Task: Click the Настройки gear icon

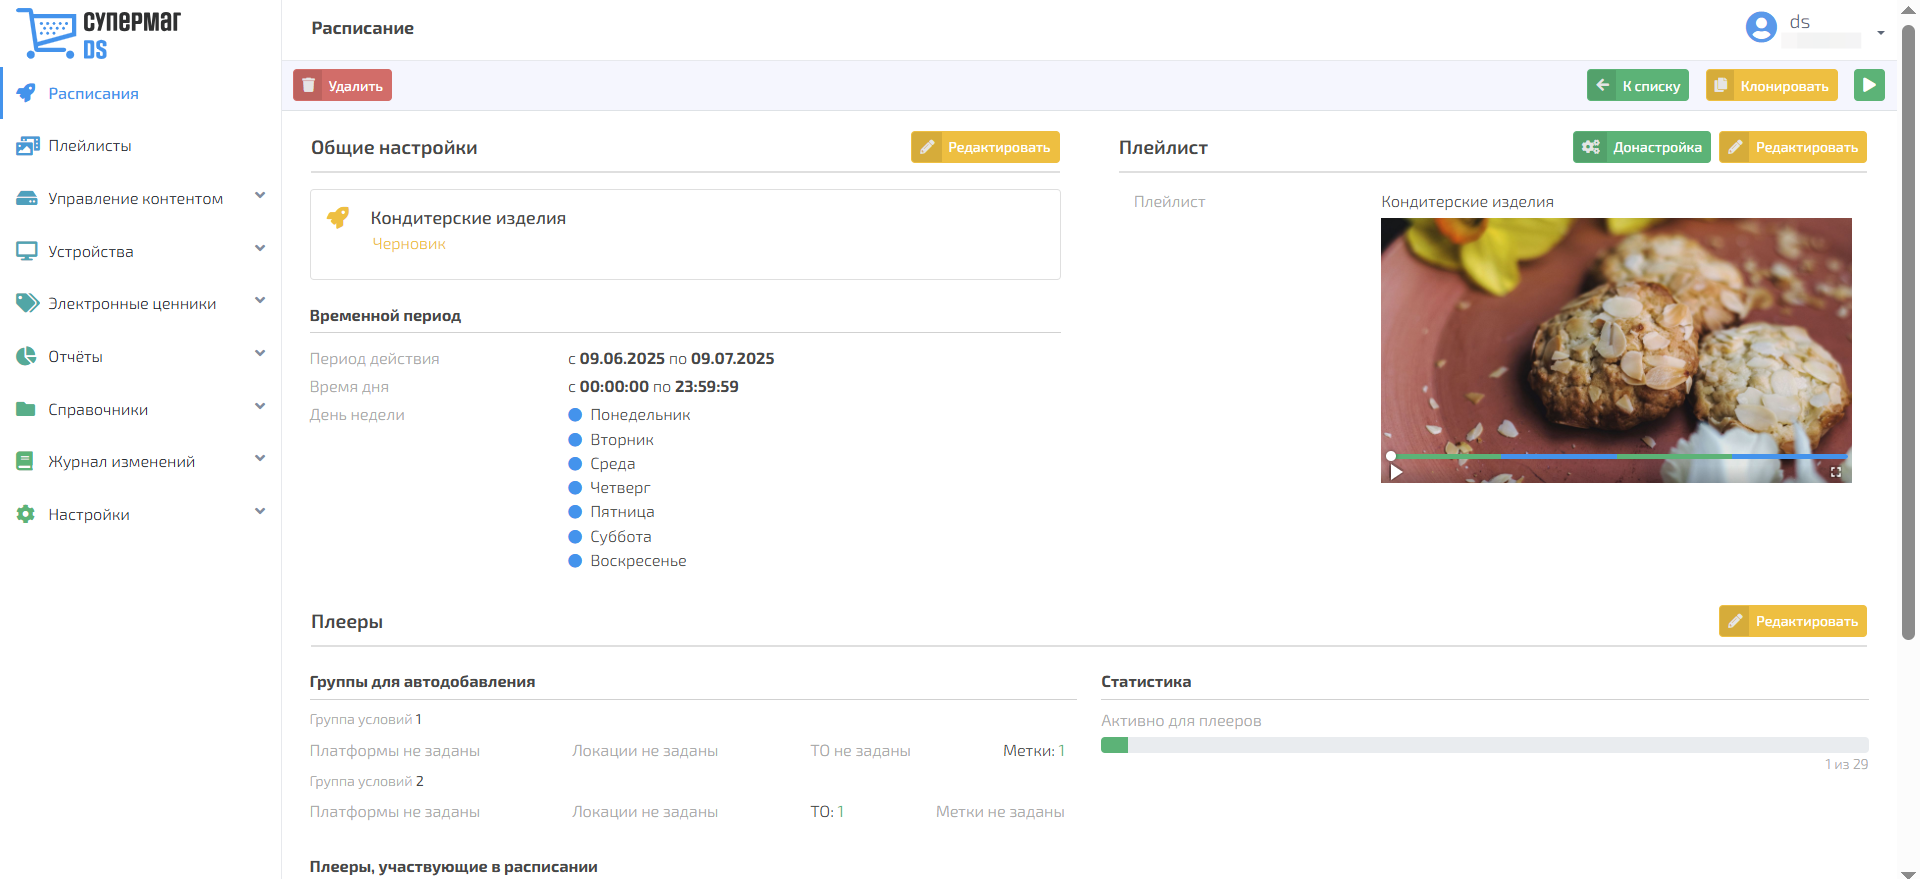Action: (x=26, y=514)
